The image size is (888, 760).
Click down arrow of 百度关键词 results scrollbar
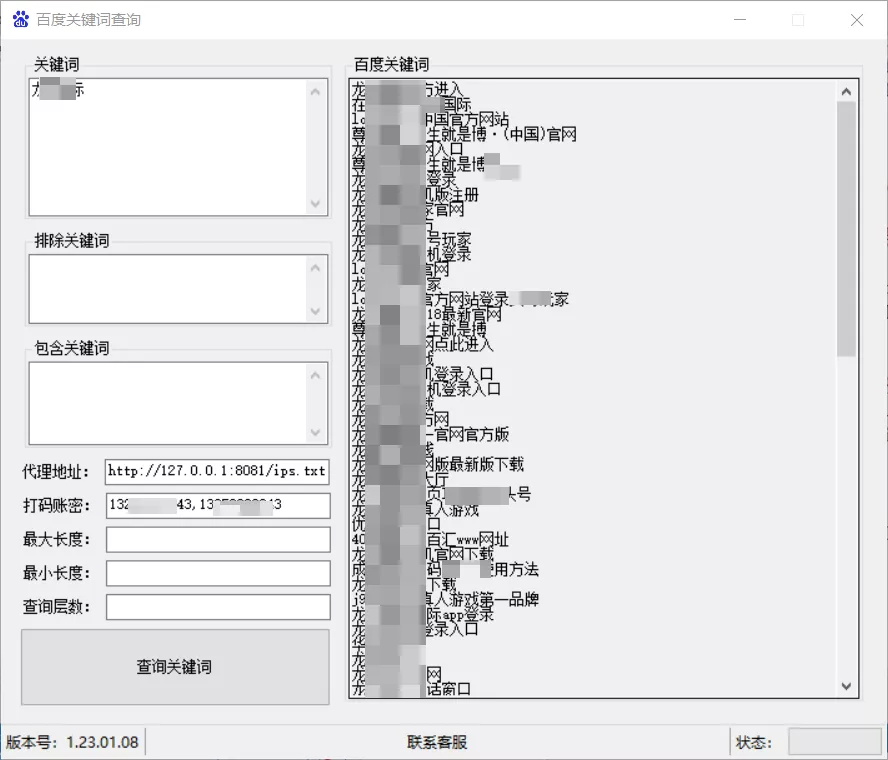pos(846,686)
